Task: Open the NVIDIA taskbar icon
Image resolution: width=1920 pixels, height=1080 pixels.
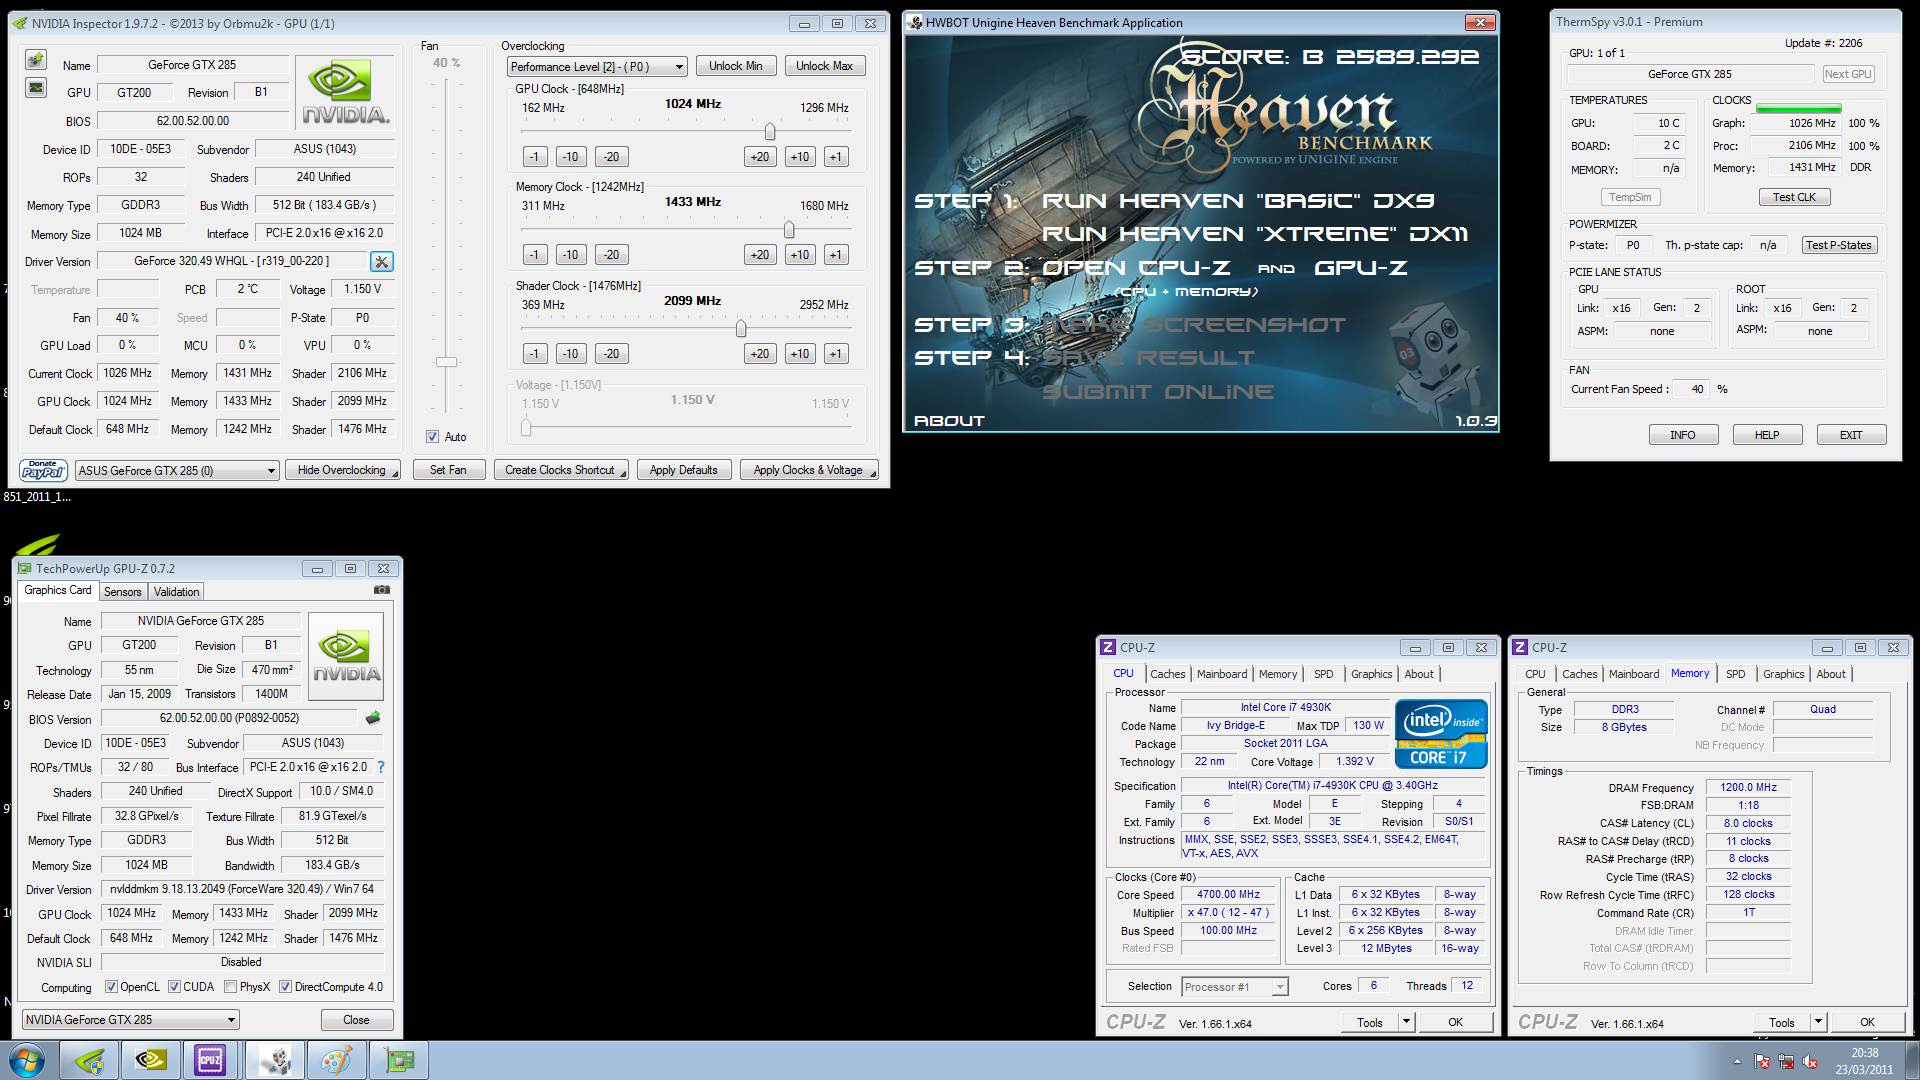Action: (x=151, y=1060)
